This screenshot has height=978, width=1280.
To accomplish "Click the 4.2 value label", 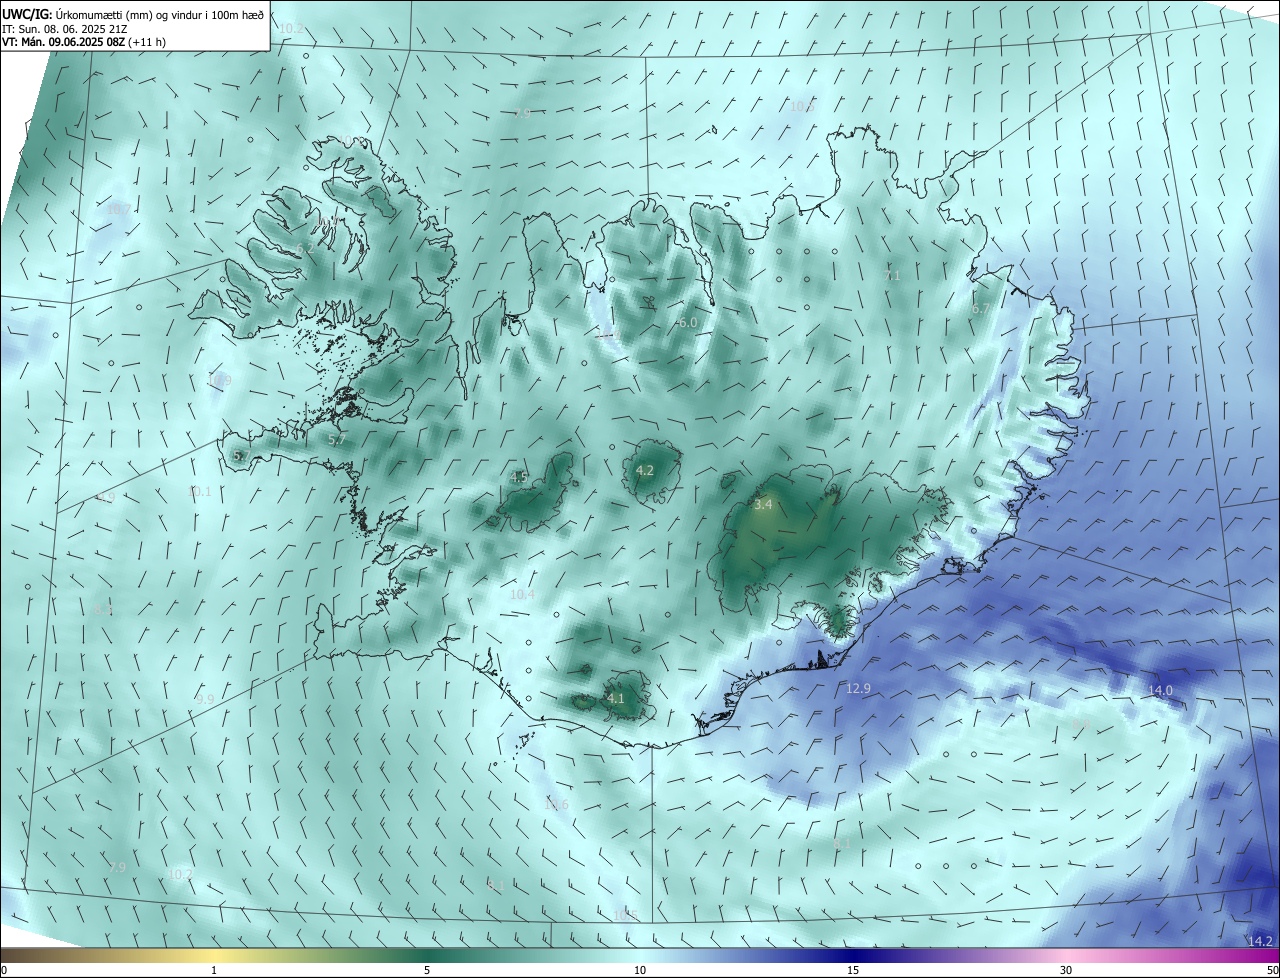I will 644,470.
